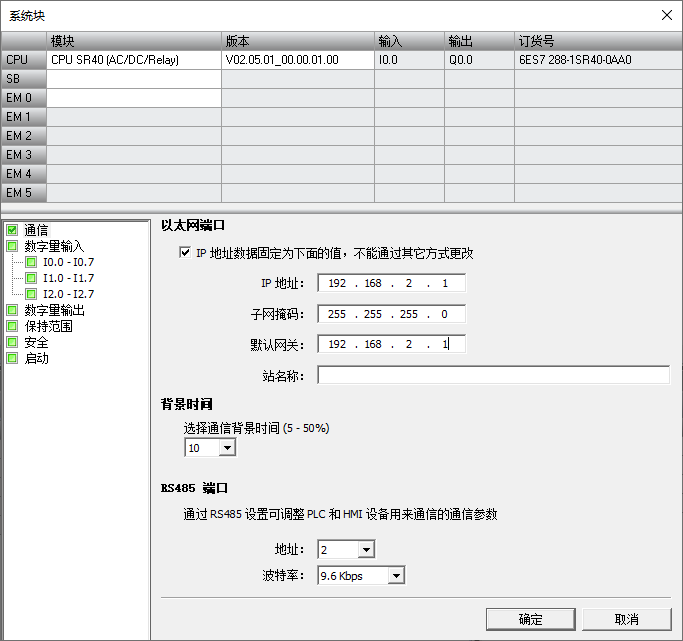Screen dimensions: 683x641
Task: Toggle the 通信 tree checkbox icon
Action: coord(12,230)
